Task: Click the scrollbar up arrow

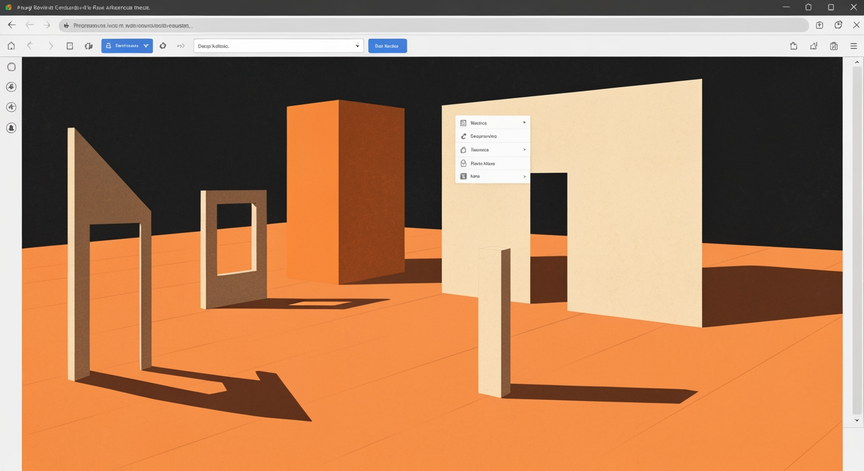Action: pos(856,62)
